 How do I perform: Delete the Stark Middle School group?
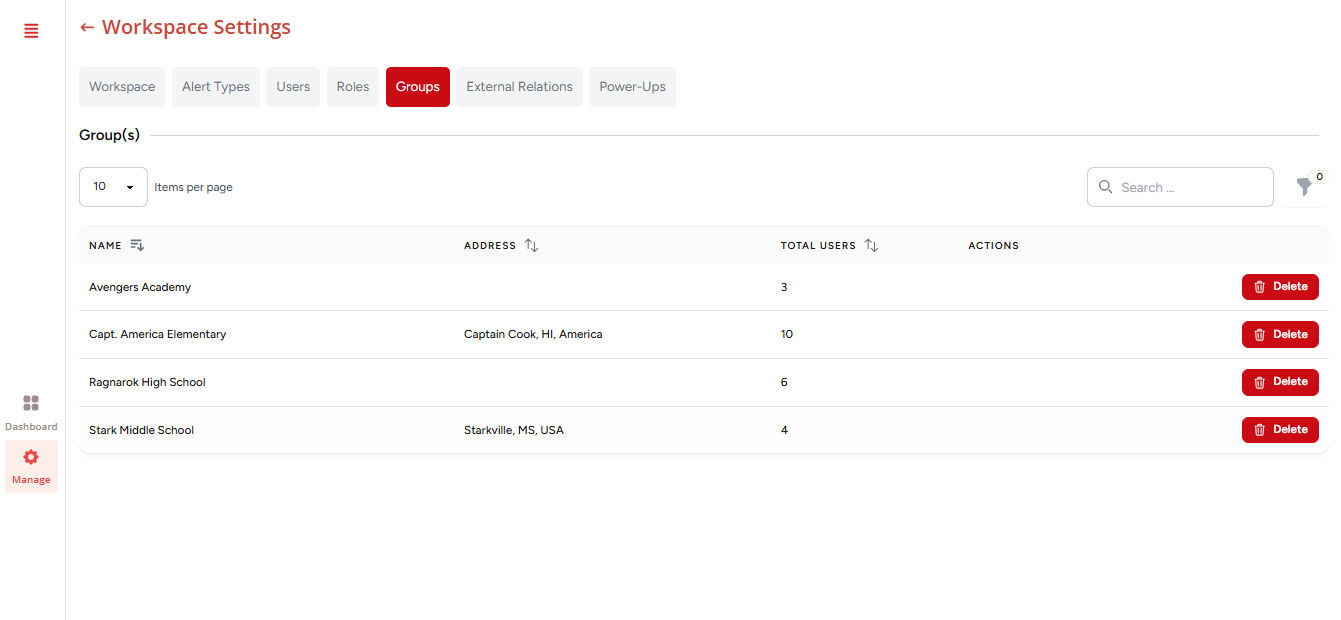coord(1279,430)
